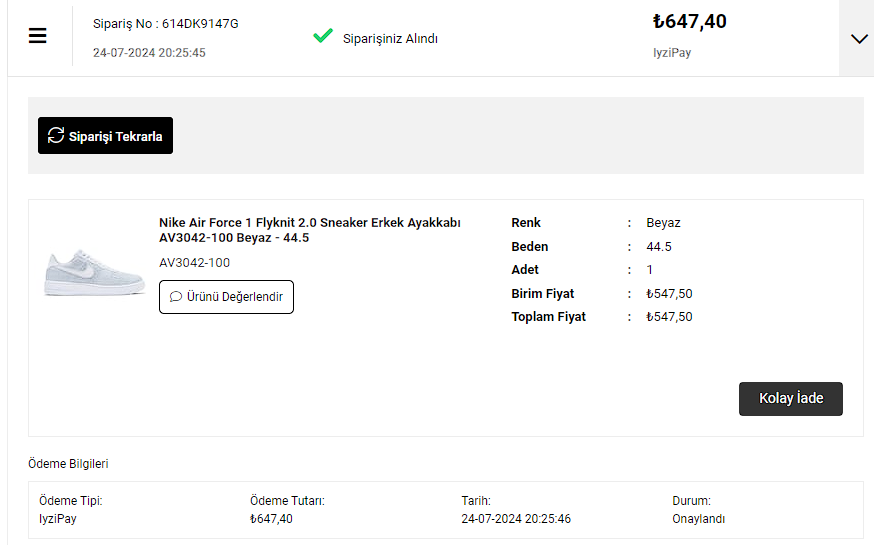Click the Ürünü Değerlendir button
874x545 pixels.
[x=226, y=297]
